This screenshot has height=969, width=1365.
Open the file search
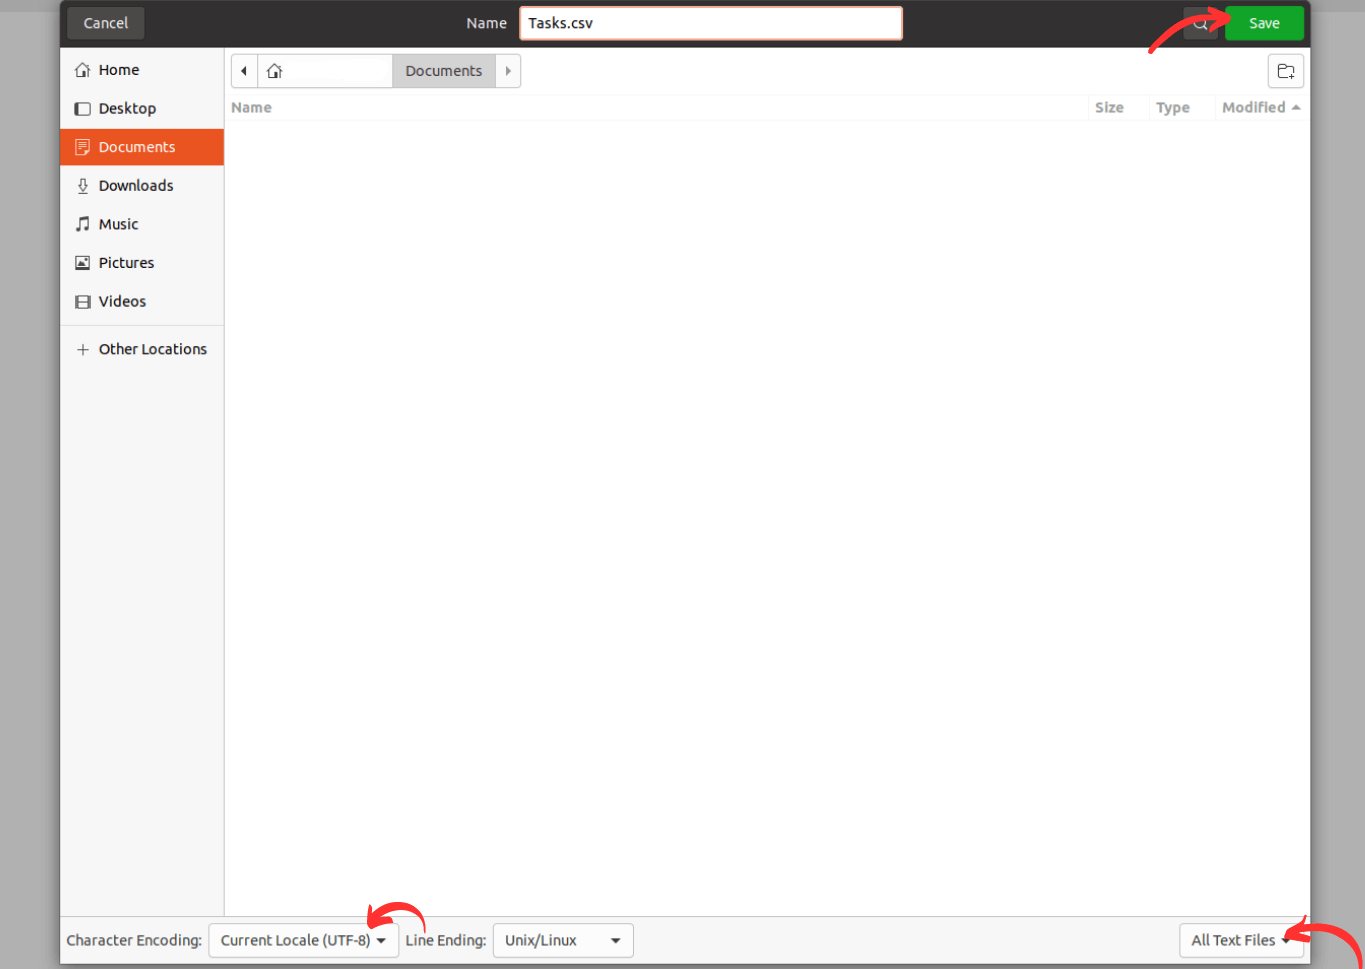[1201, 22]
